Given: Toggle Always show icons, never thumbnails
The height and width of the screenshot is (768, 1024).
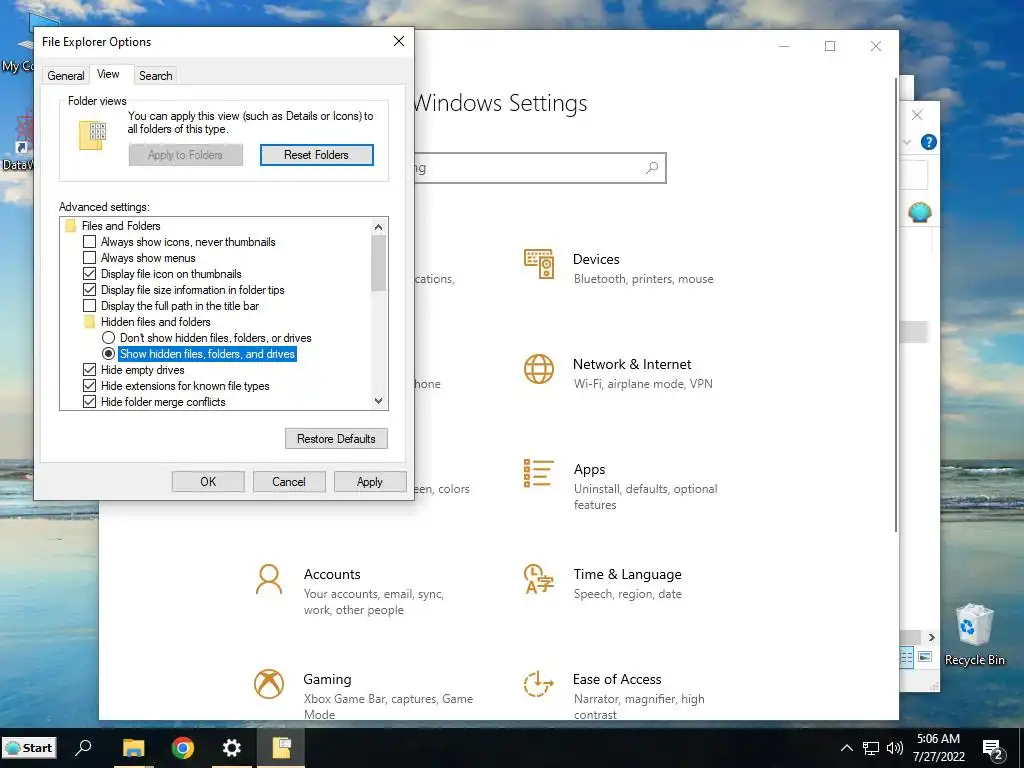Looking at the screenshot, I should pos(89,242).
